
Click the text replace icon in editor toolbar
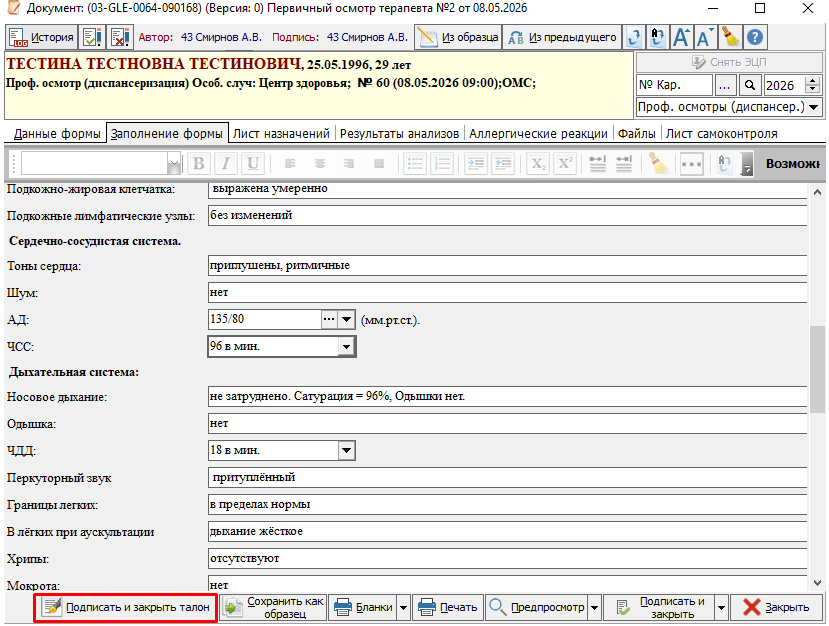click(x=725, y=164)
